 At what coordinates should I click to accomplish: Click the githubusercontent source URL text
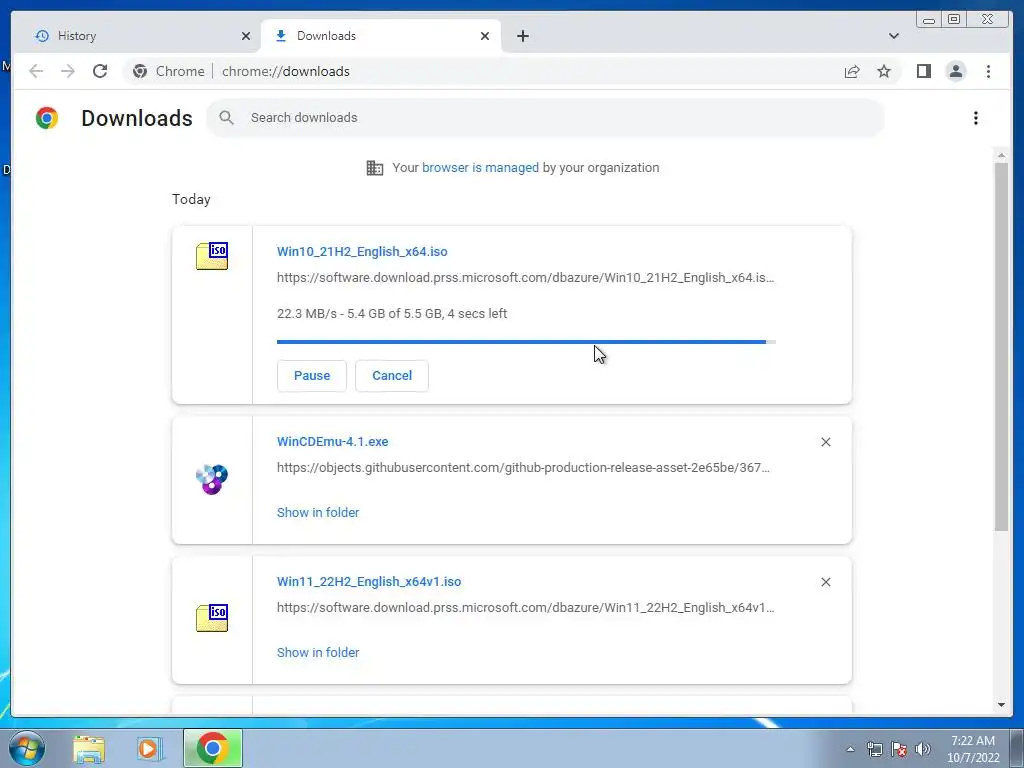coord(523,468)
